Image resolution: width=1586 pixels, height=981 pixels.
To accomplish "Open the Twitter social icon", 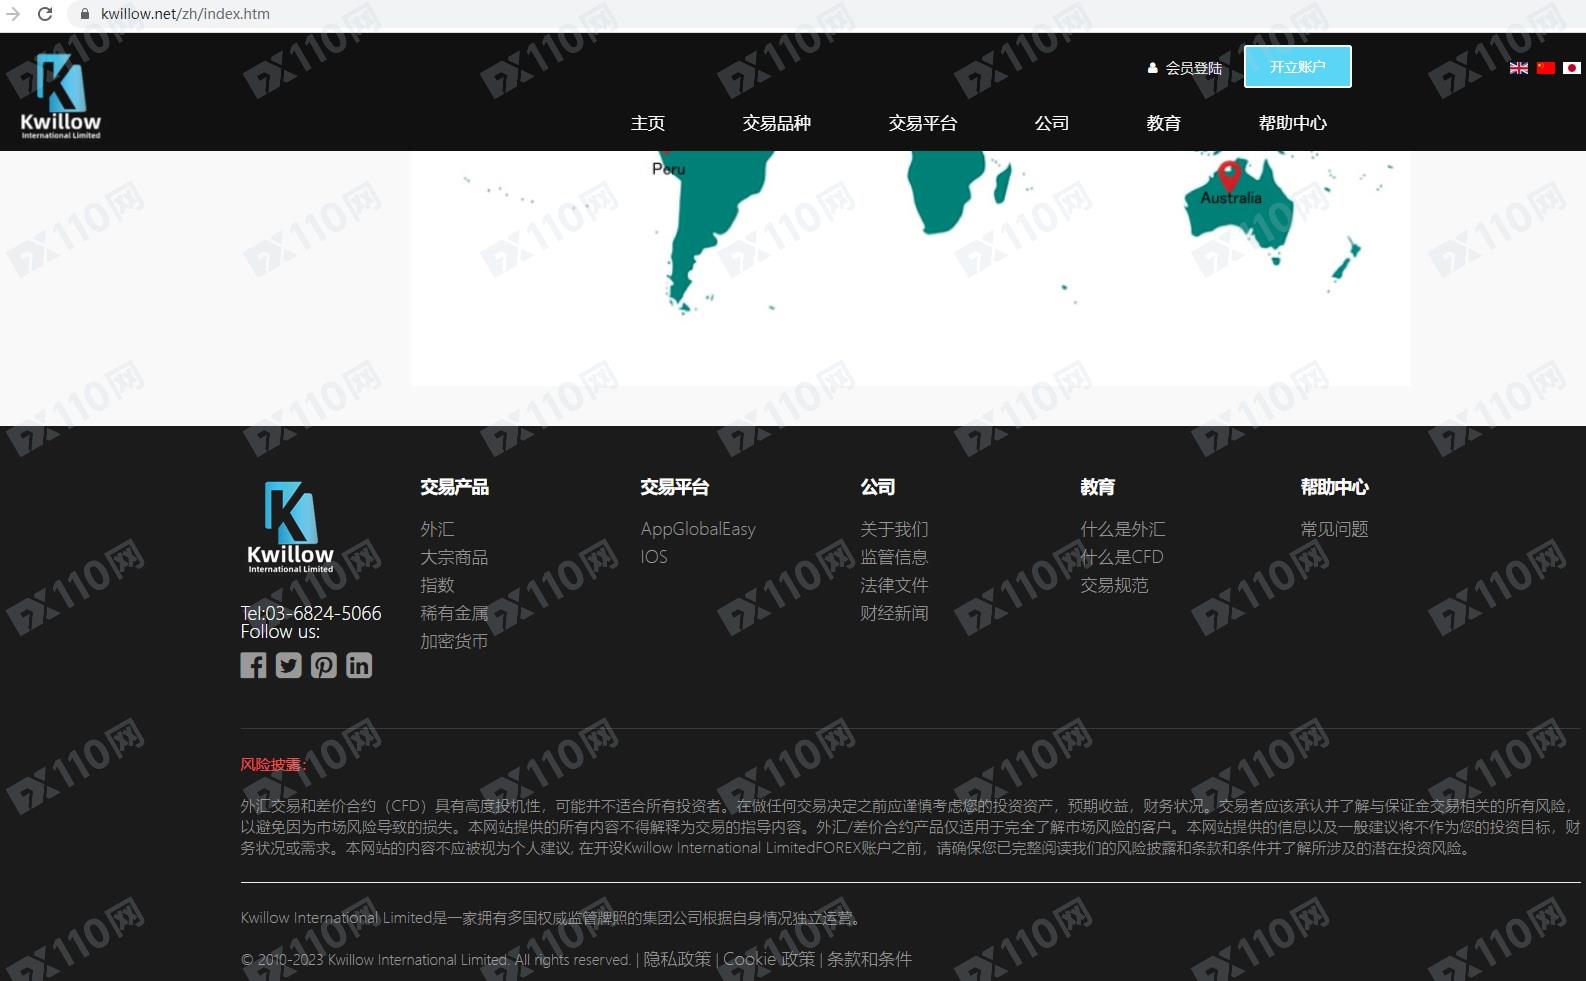I will tap(288, 665).
